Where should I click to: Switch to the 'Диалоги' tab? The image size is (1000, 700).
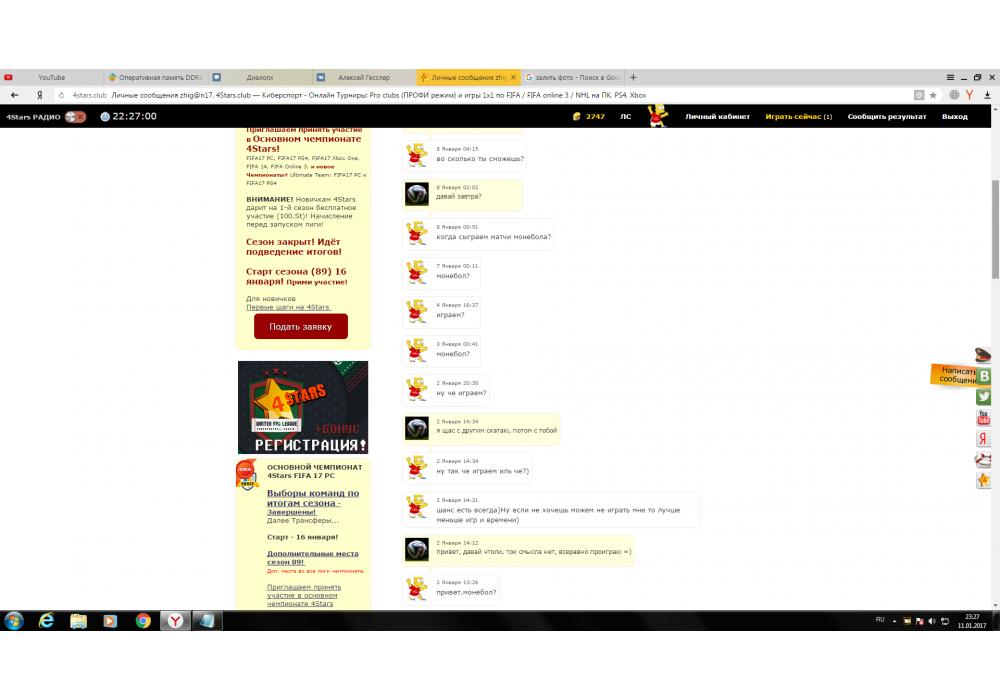[x=260, y=77]
